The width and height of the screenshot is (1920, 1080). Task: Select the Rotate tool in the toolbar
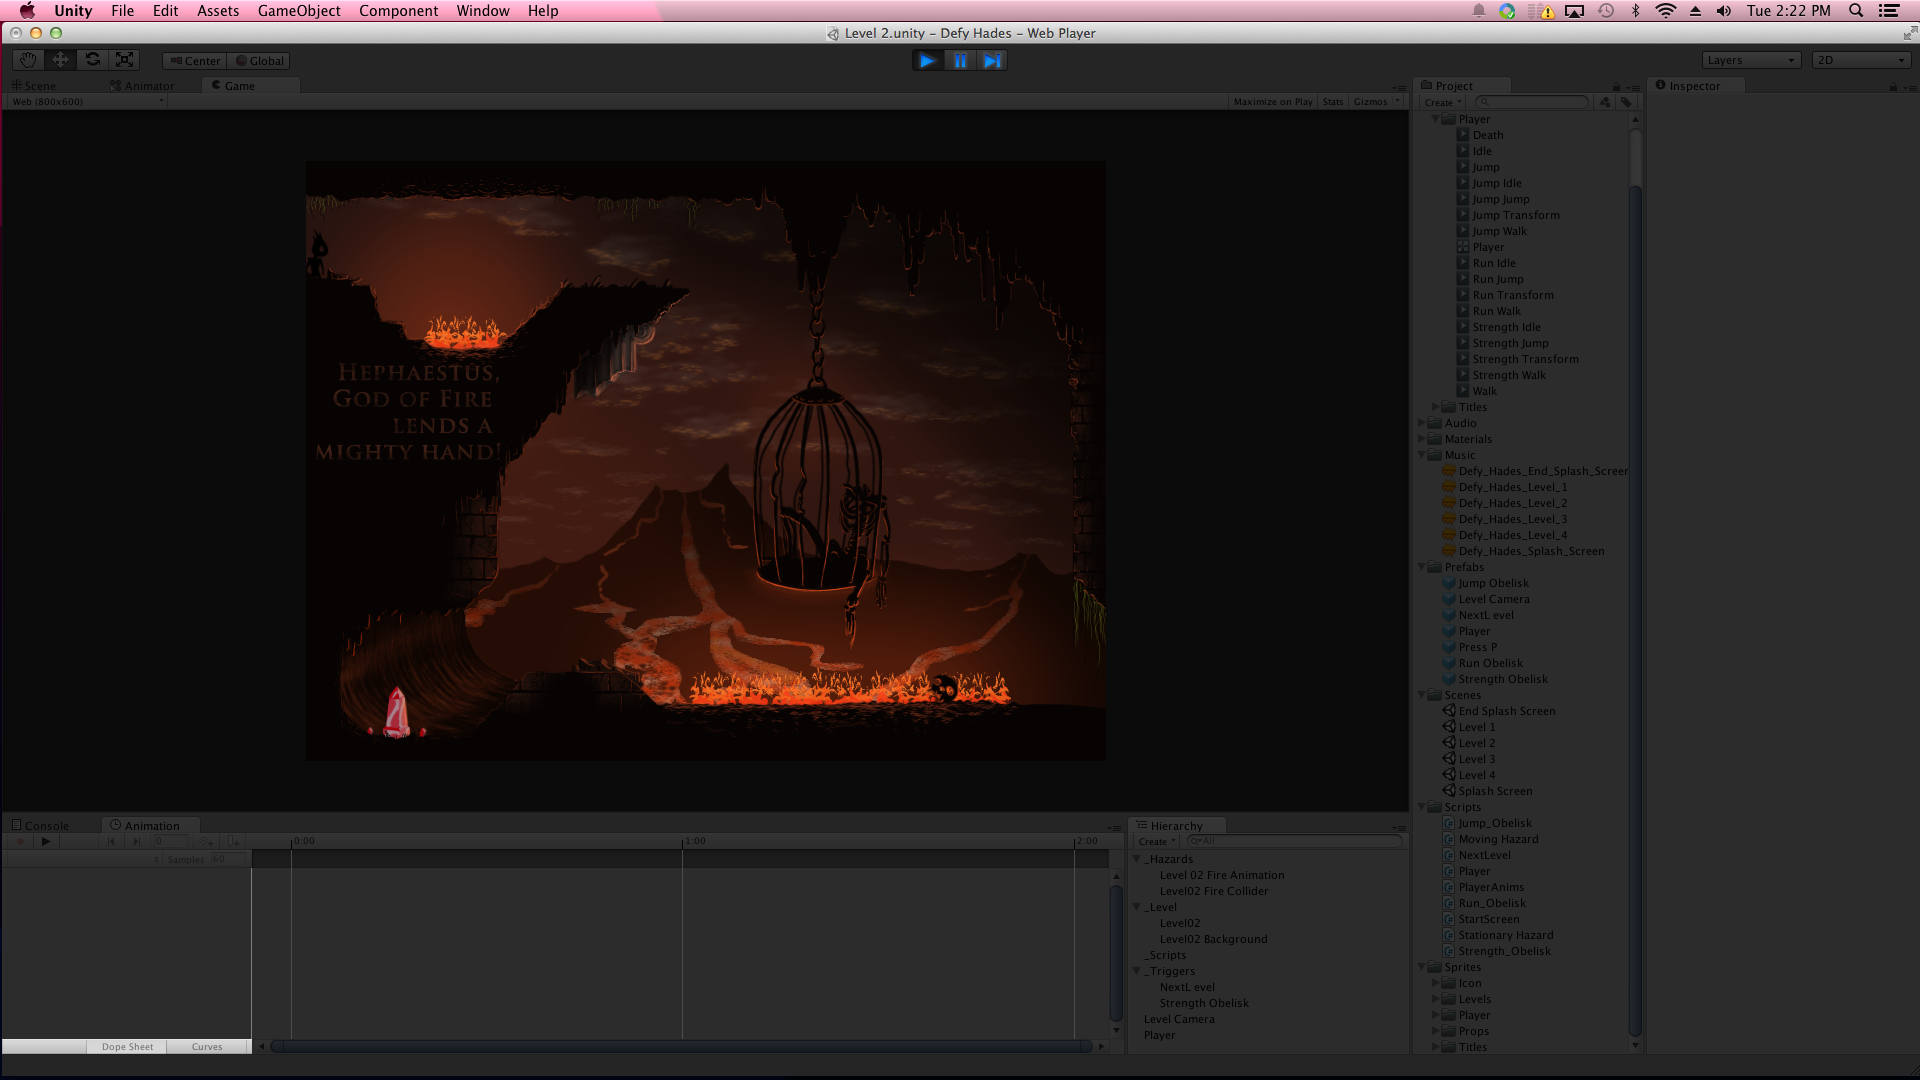click(92, 60)
